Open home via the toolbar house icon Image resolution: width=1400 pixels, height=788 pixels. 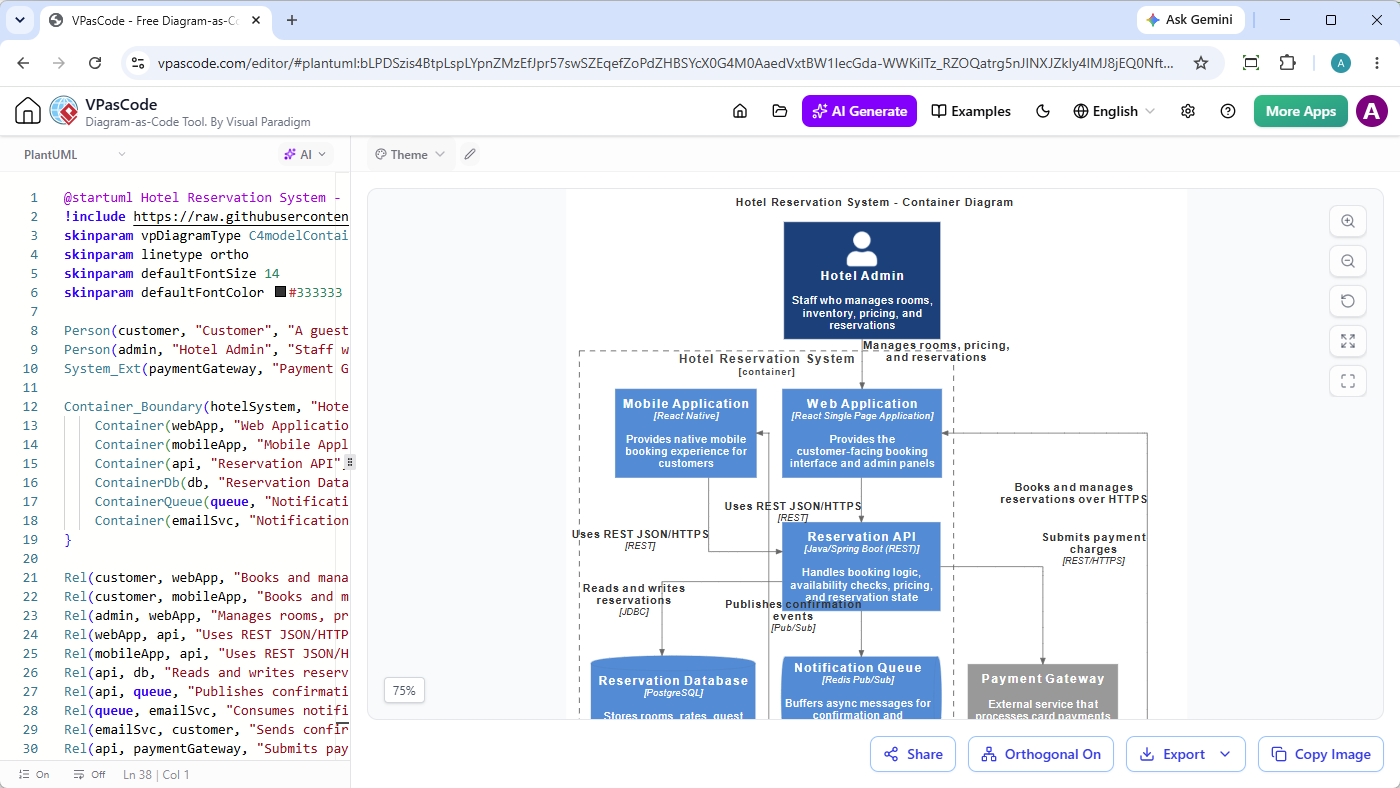[x=740, y=111]
